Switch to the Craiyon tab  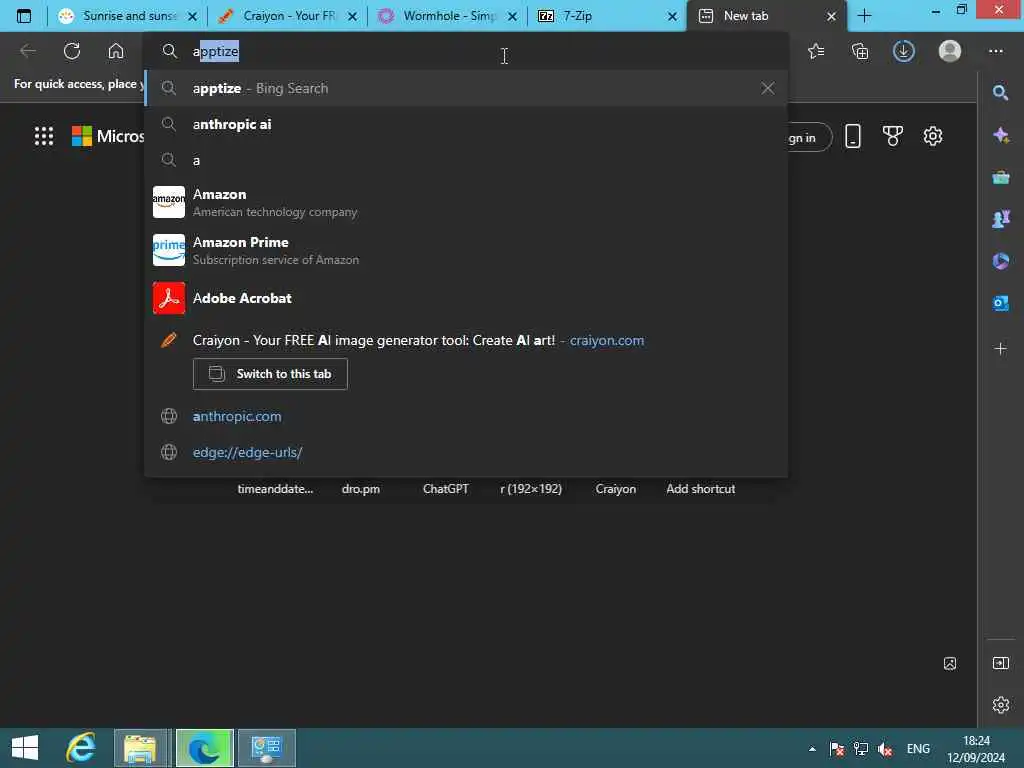click(x=288, y=16)
